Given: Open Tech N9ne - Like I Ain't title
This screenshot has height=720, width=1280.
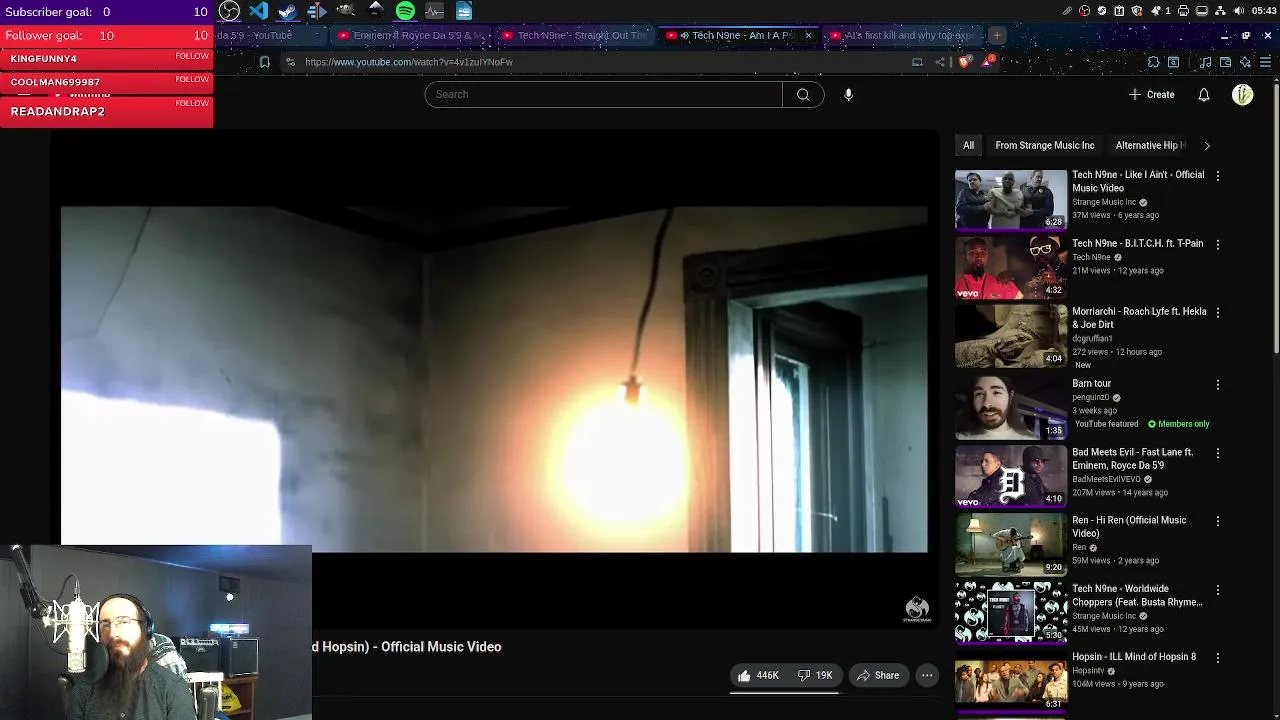Looking at the screenshot, I should (x=1138, y=181).
